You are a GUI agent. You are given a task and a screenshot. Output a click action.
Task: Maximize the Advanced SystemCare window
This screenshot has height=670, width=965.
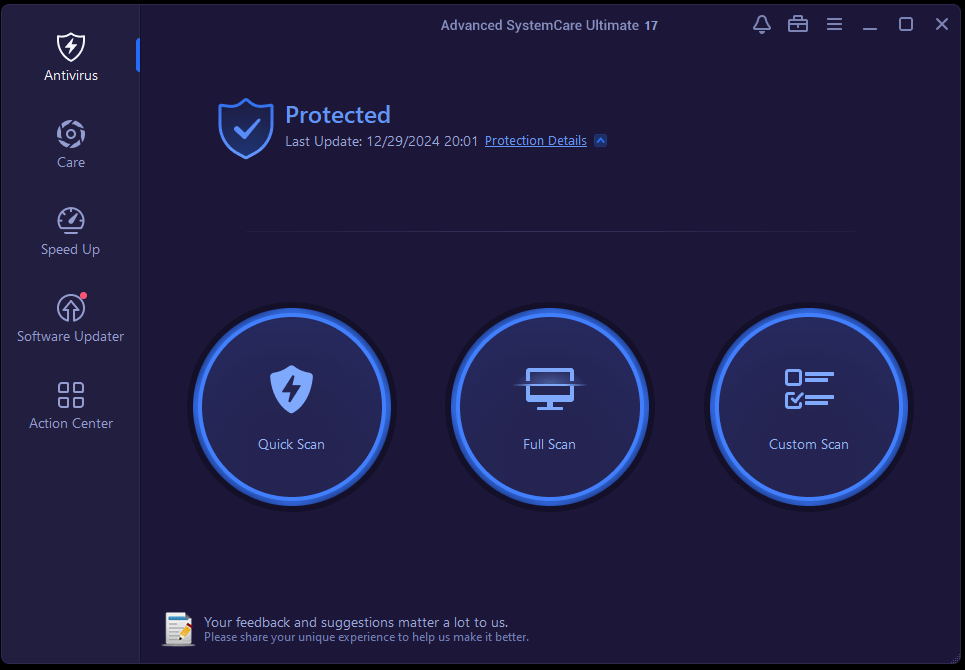pos(906,25)
